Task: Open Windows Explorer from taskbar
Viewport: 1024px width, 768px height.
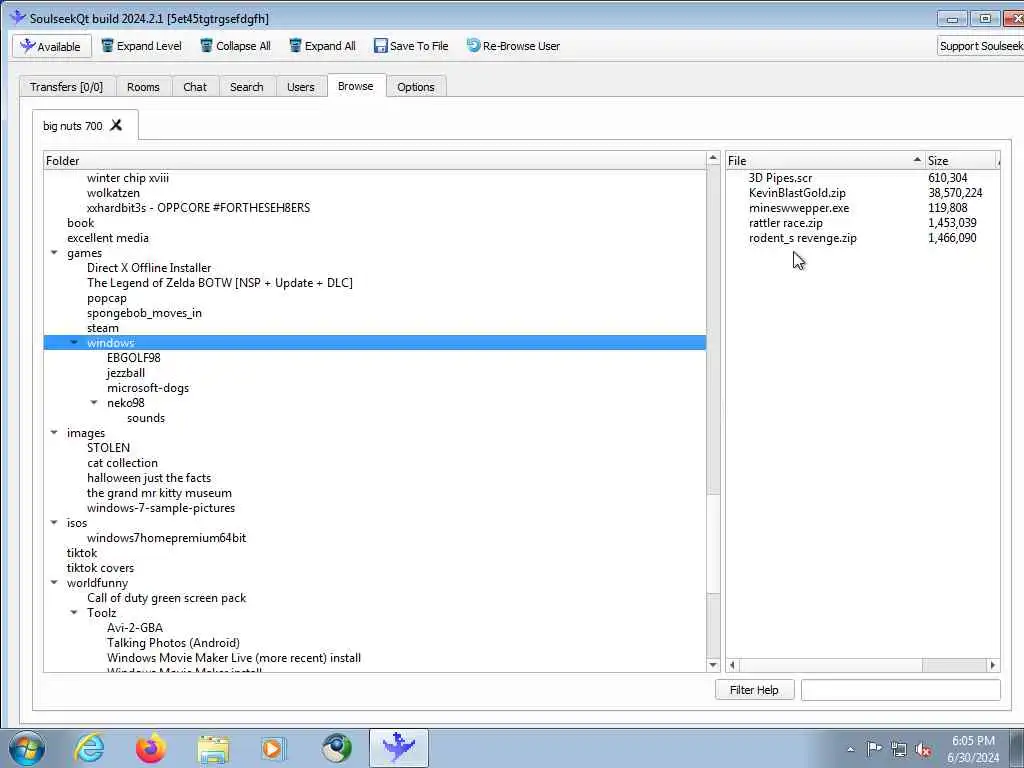Action: (213, 748)
